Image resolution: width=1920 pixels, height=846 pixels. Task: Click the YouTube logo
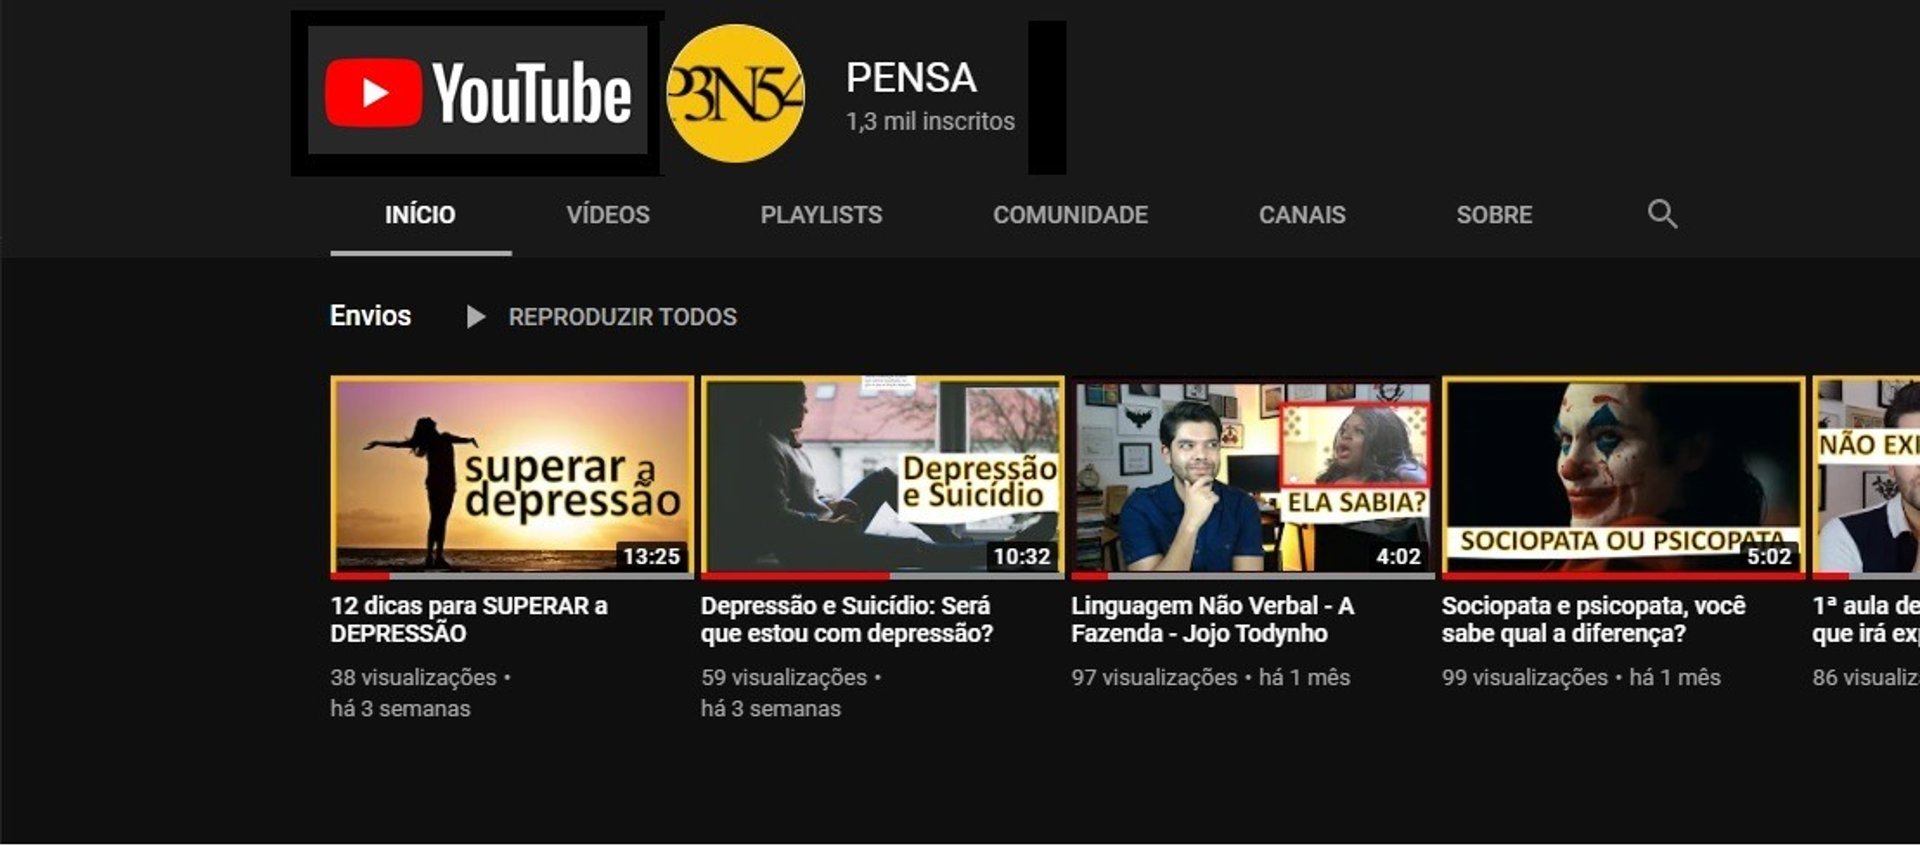coord(478,93)
